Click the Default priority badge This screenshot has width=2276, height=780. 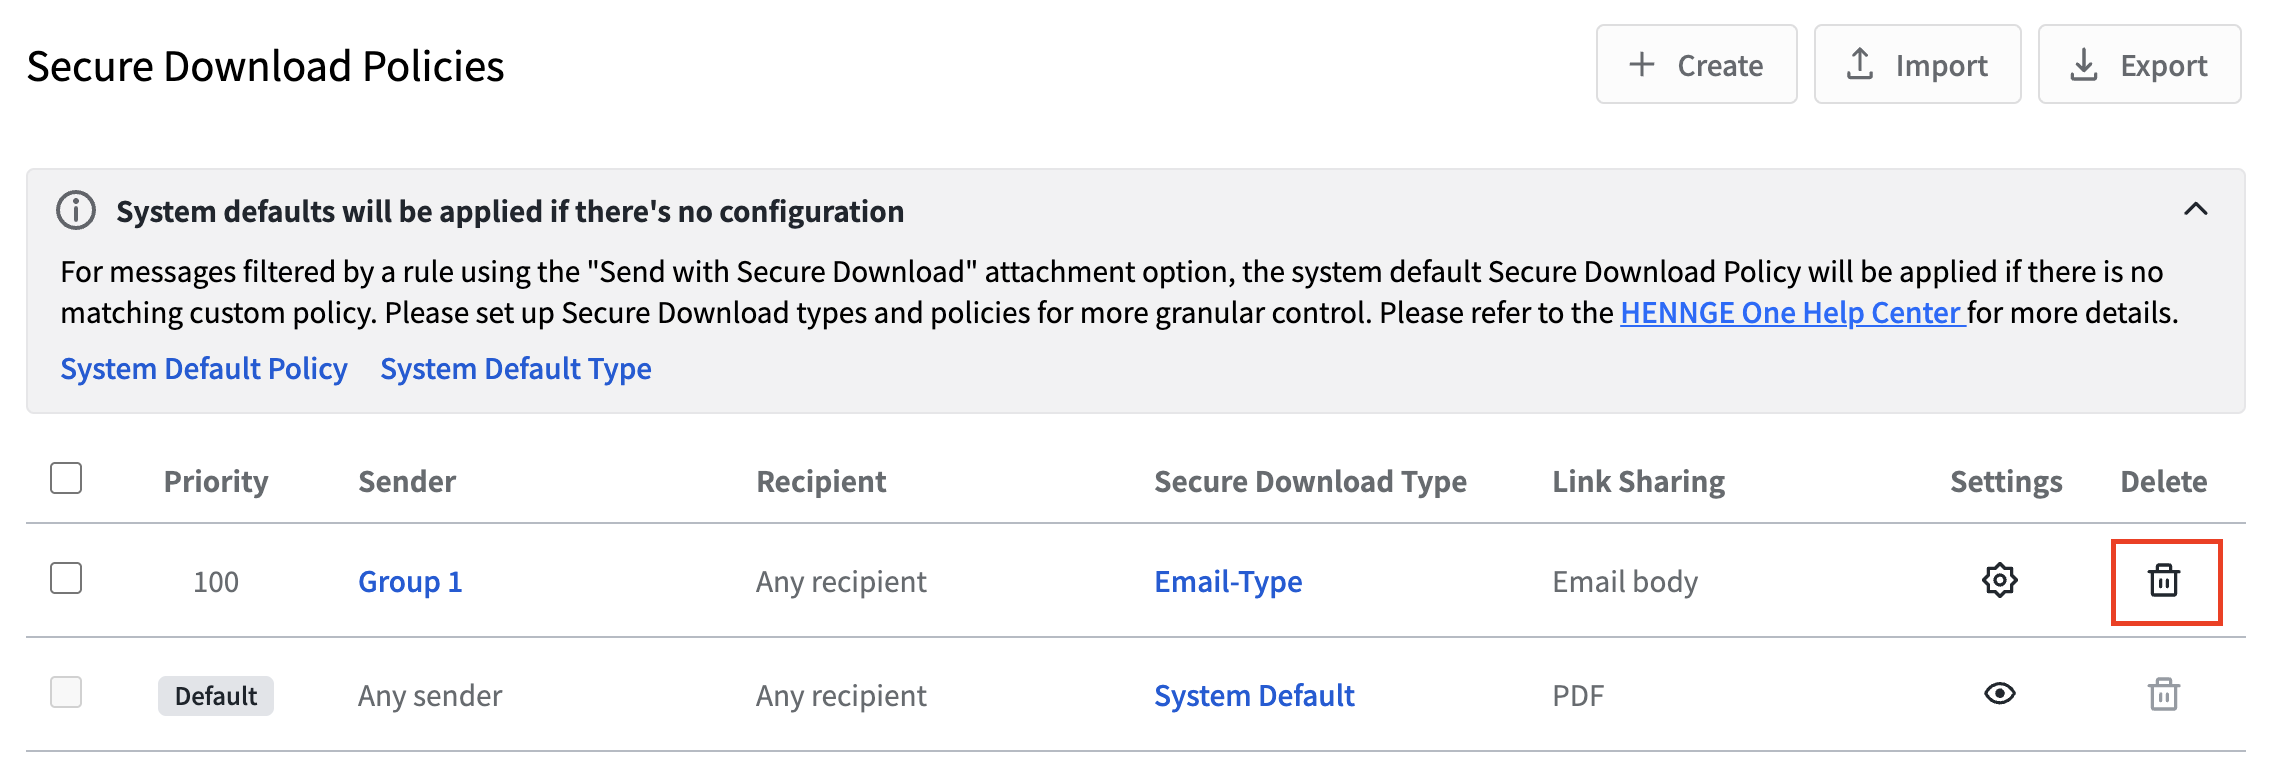(x=216, y=696)
